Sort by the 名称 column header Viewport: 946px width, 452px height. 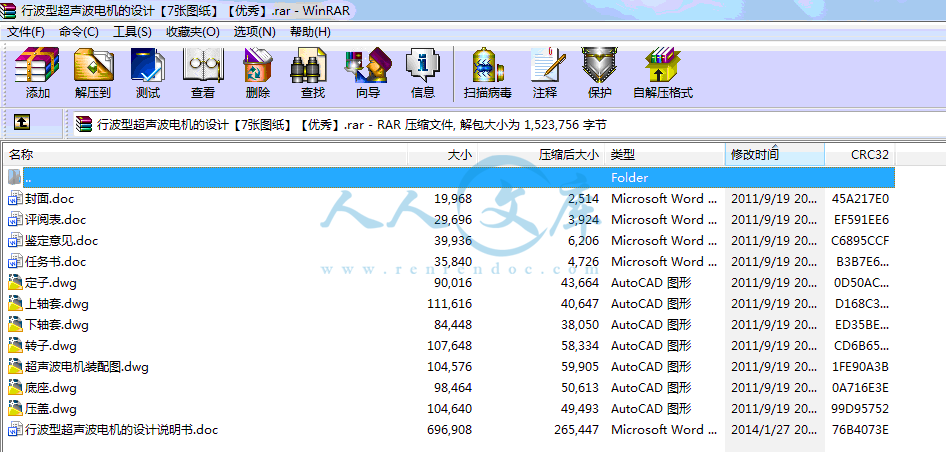[x=206, y=154]
